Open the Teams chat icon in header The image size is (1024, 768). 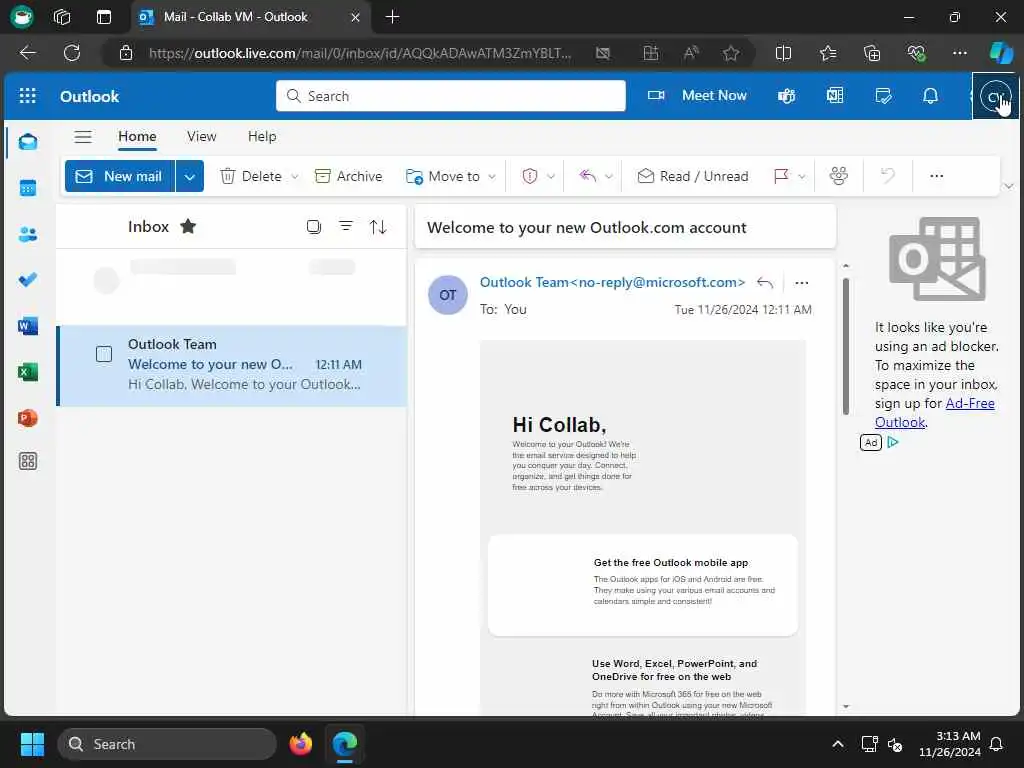pos(786,96)
